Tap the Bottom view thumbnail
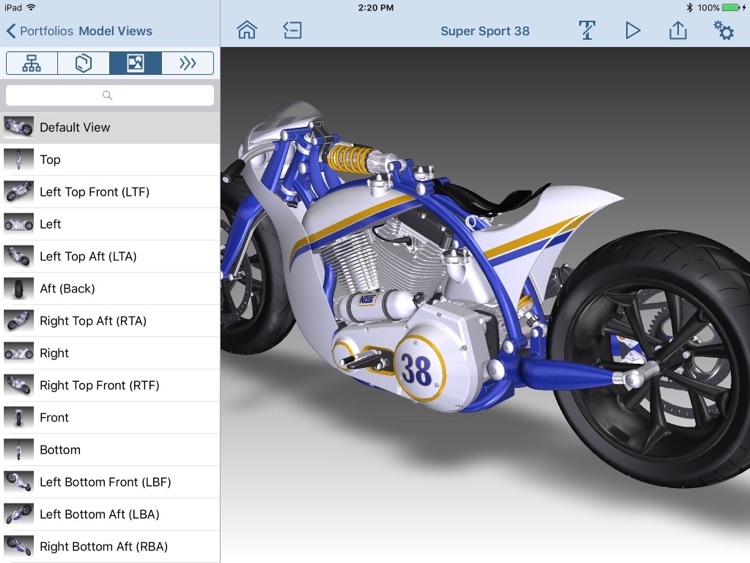 pos(19,450)
